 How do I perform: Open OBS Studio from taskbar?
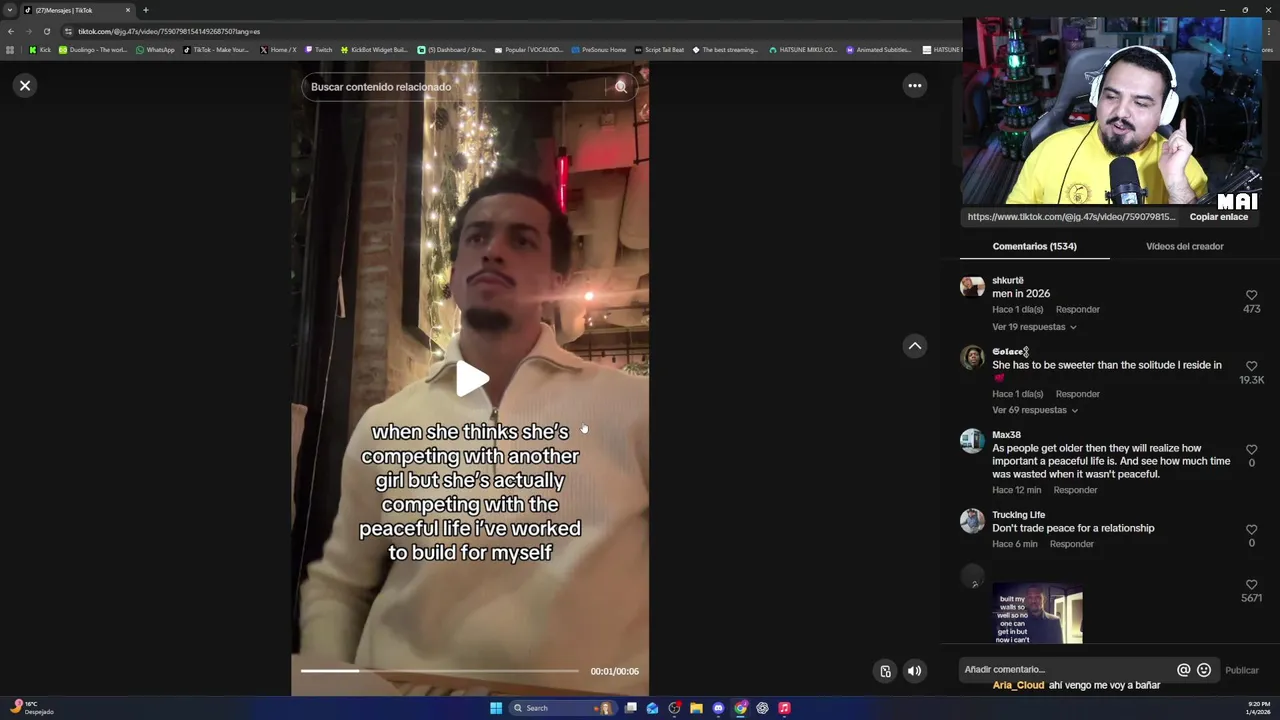(x=674, y=708)
